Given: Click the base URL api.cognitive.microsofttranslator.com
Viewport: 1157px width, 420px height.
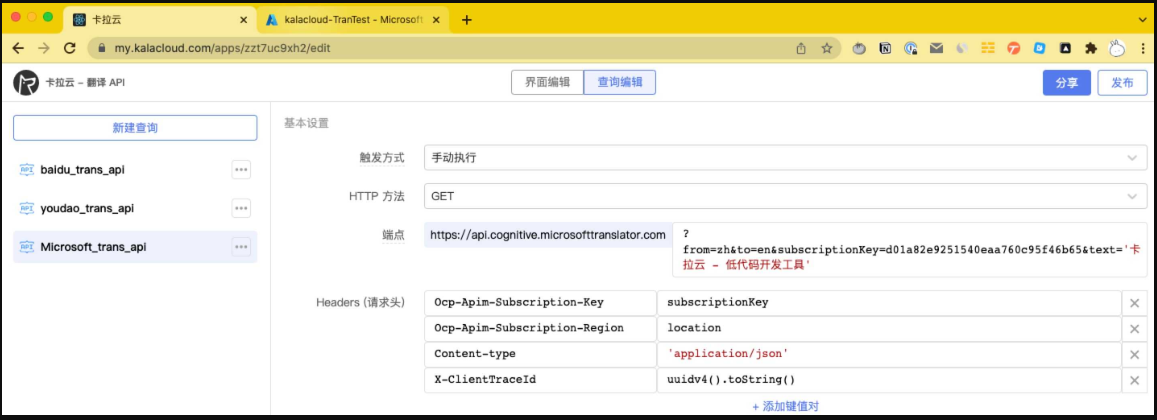Looking at the screenshot, I should [x=548, y=235].
